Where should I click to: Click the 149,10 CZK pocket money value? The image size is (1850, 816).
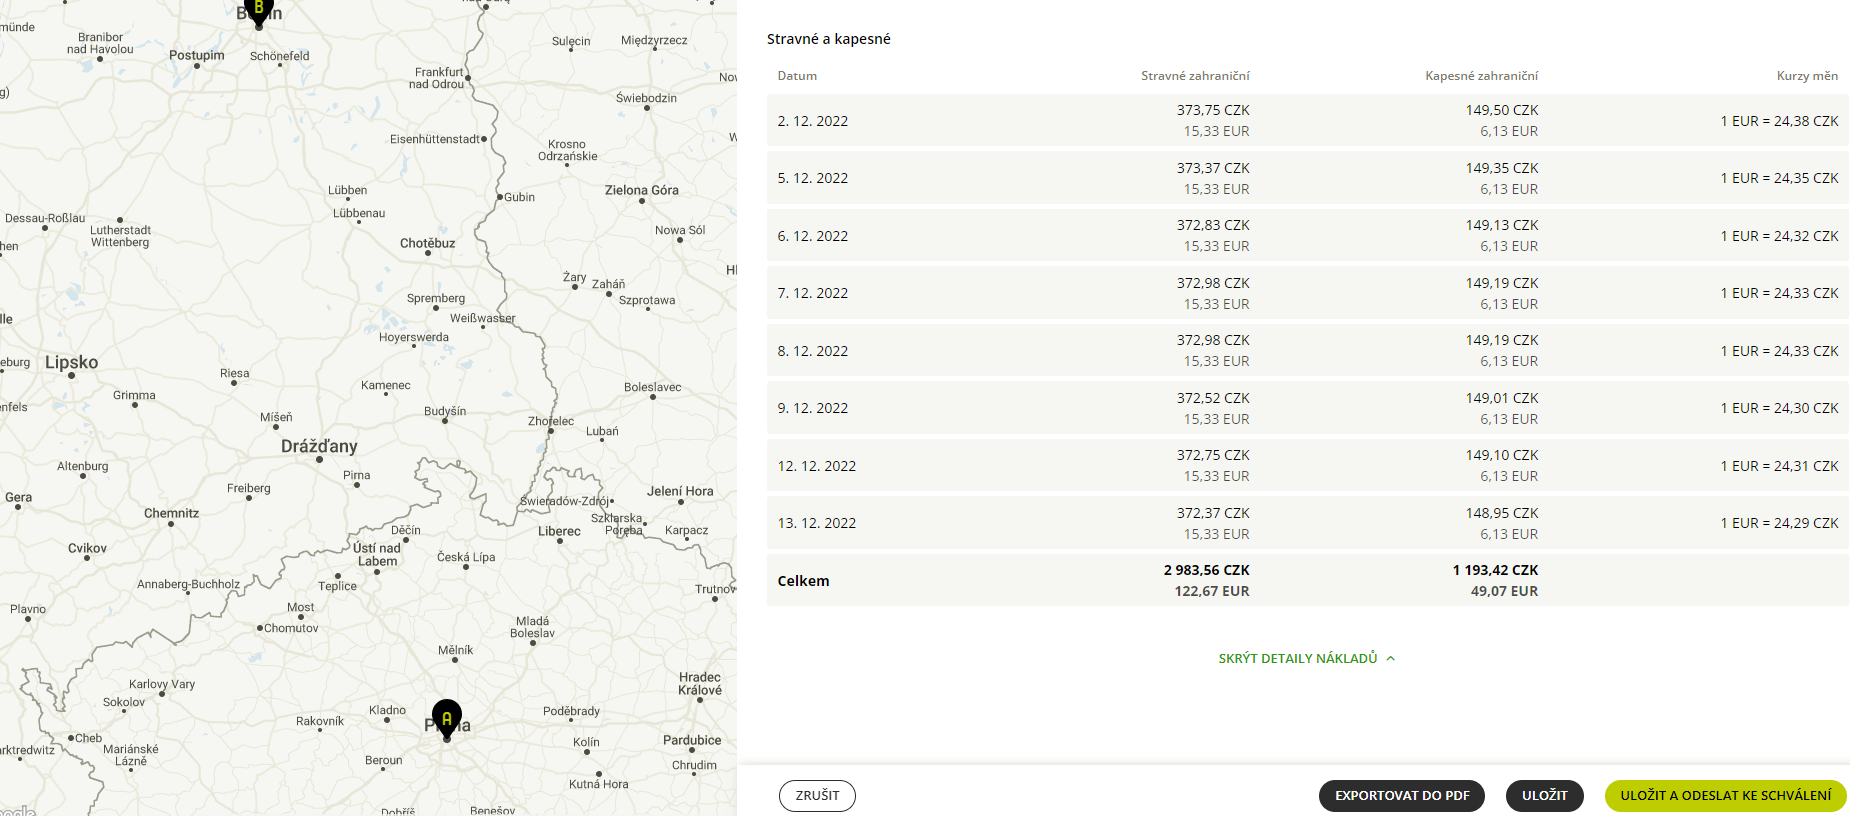pyautogui.click(x=1502, y=455)
